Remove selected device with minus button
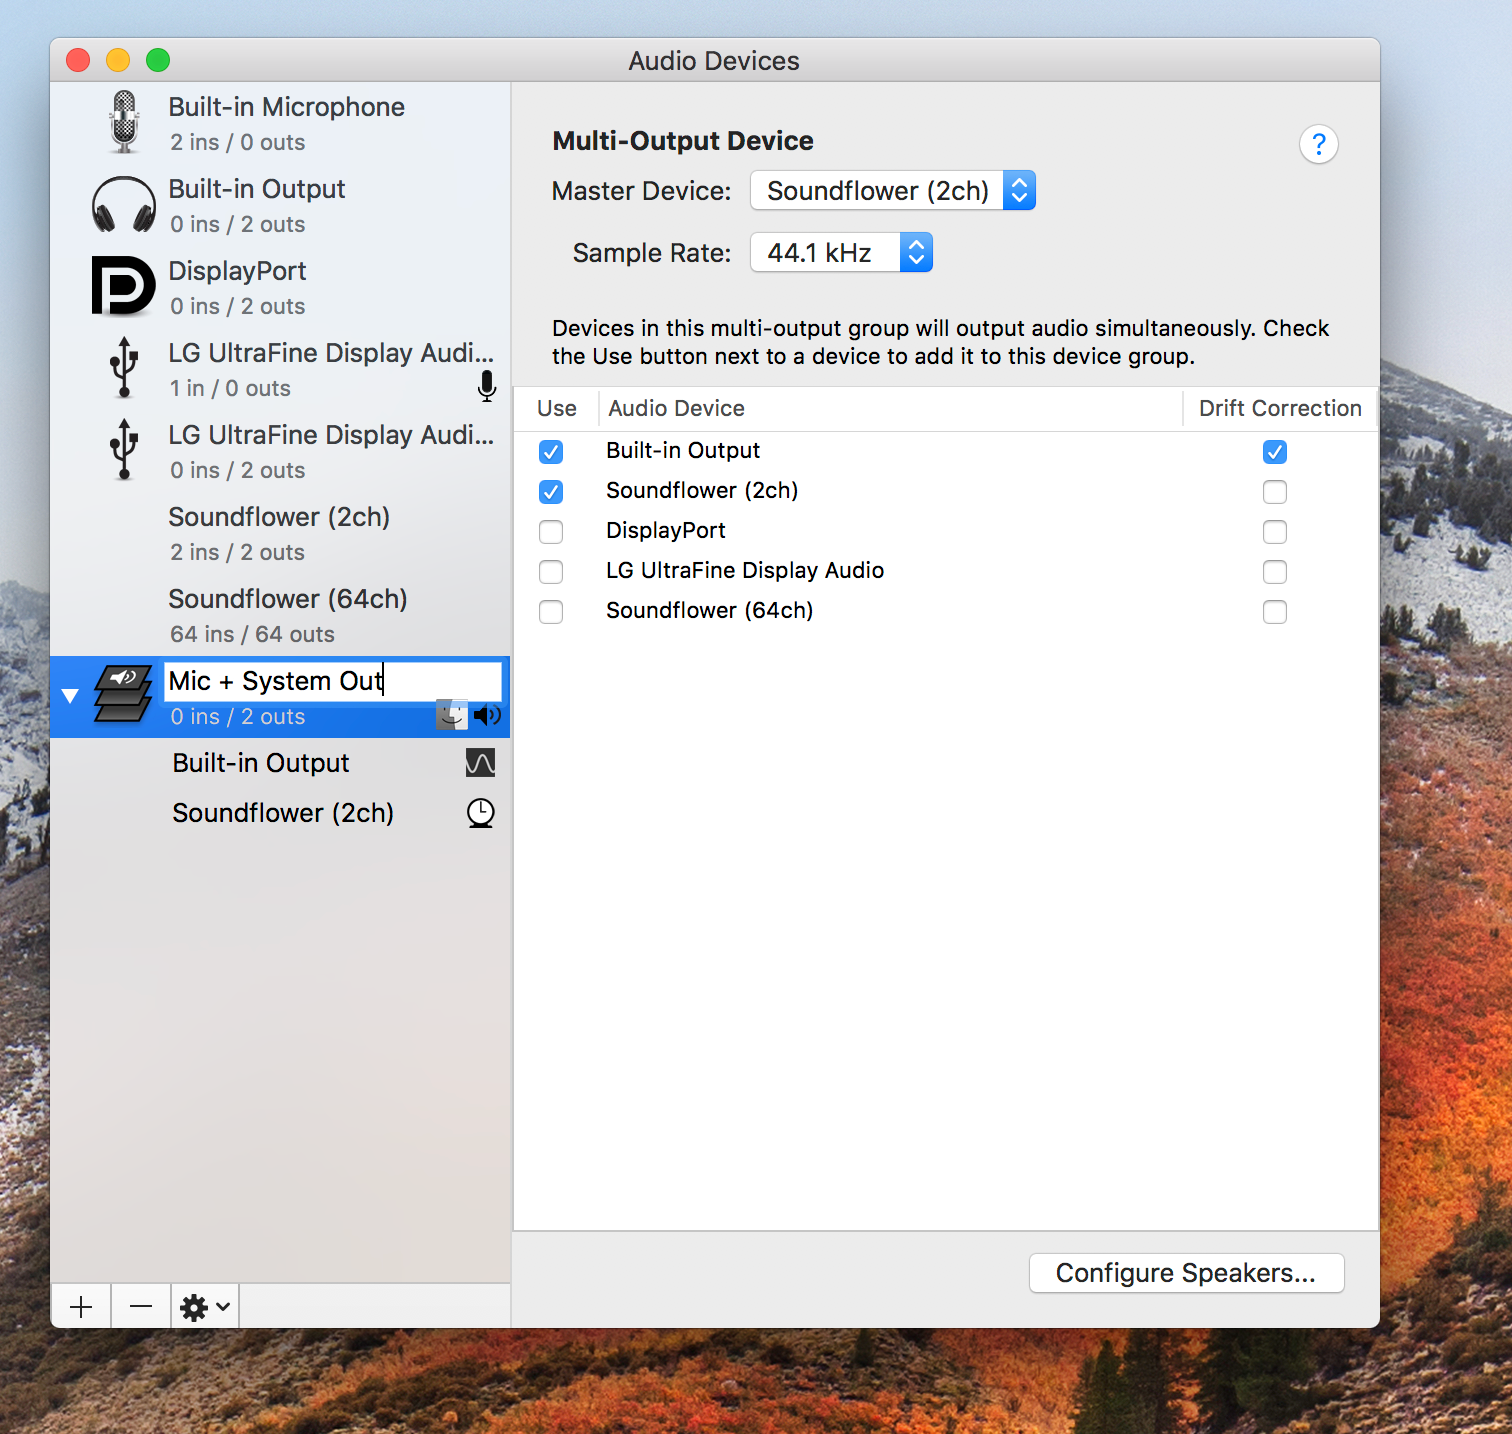Viewport: 1512px width, 1434px height. tap(141, 1307)
